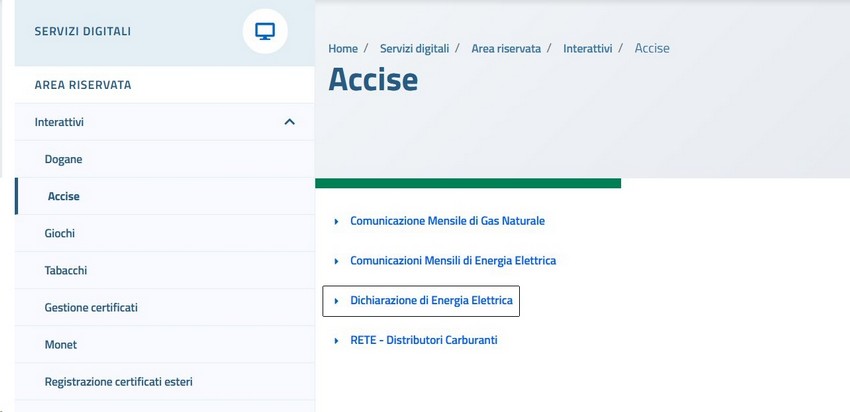Go to Servizi digitali breadcrumb

click(x=414, y=48)
